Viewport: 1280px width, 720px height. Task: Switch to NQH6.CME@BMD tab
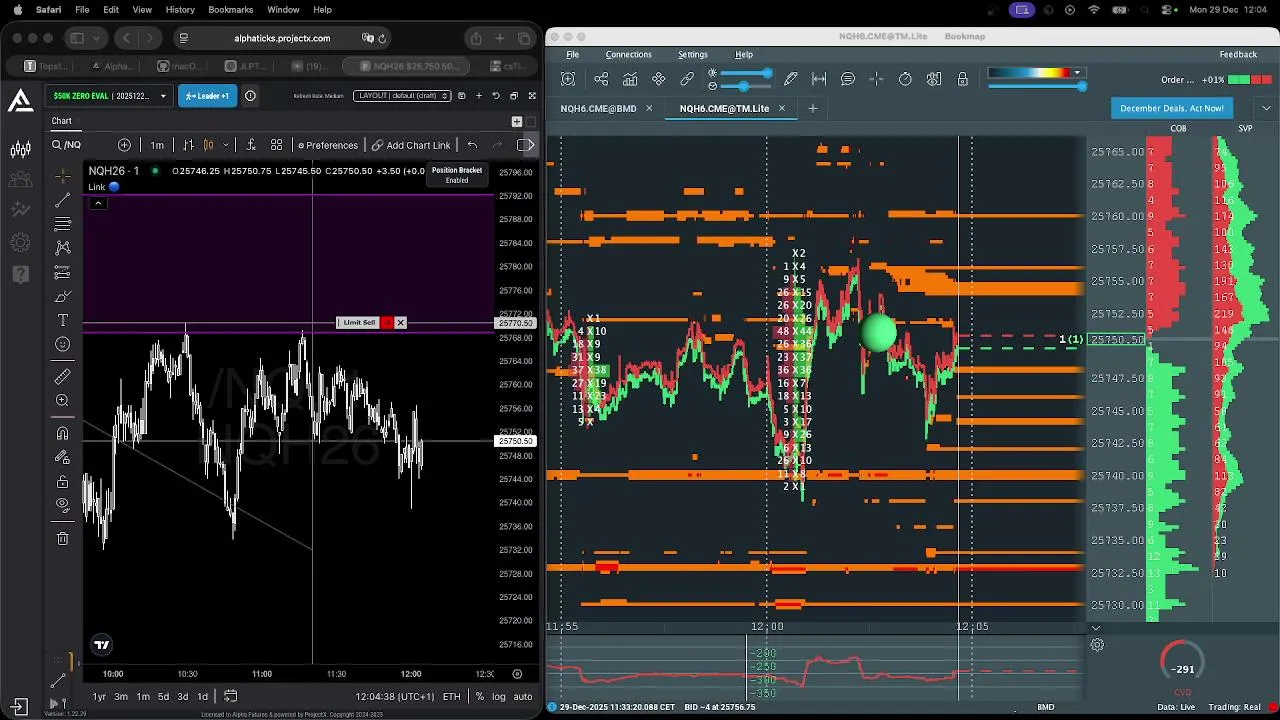[x=598, y=108]
